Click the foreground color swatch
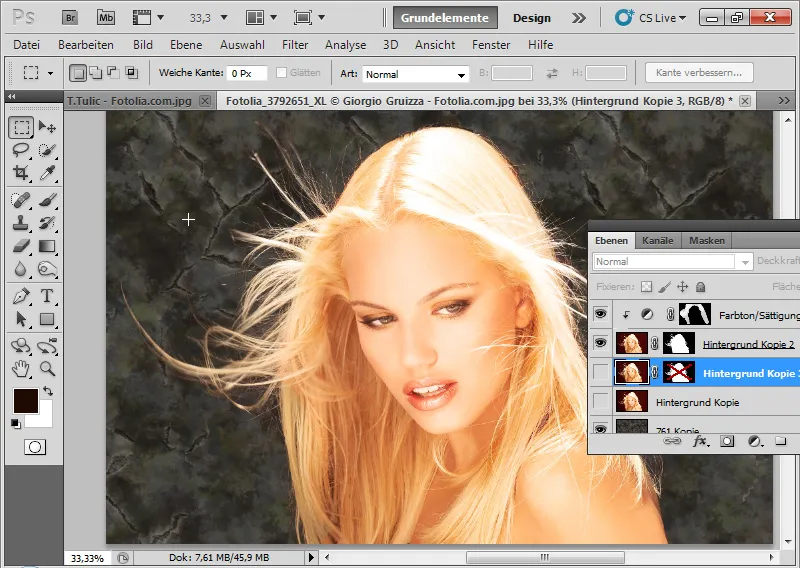This screenshot has width=800, height=568. point(26,401)
